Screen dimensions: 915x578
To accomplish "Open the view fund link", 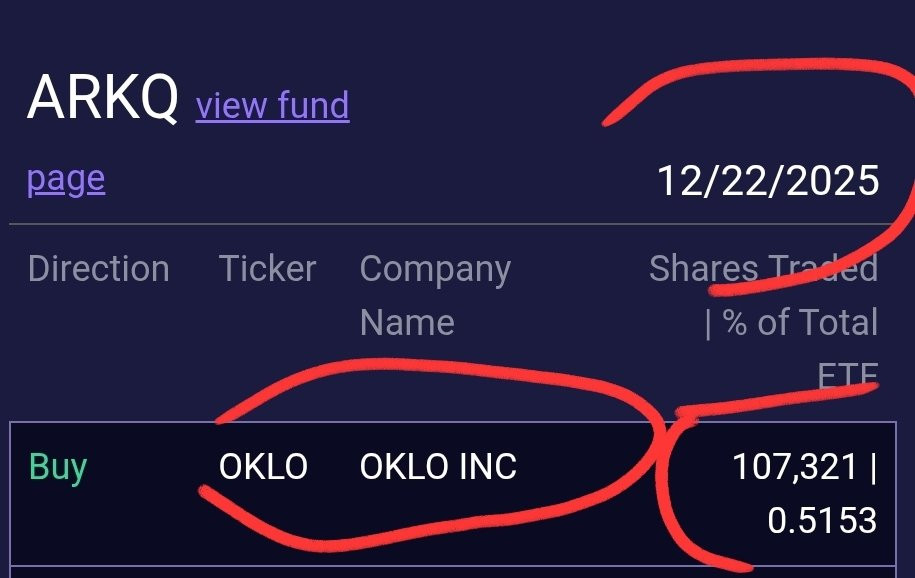I will pyautogui.click(x=272, y=105).
